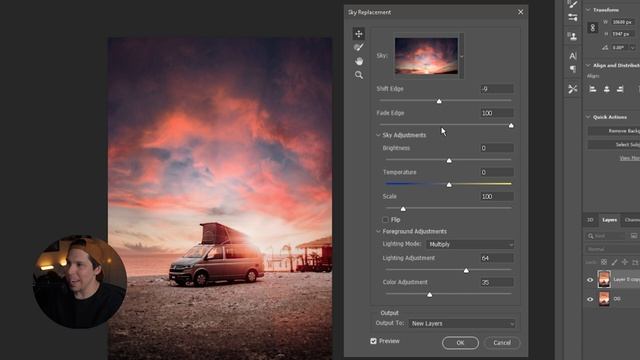Open the Clone Source panel icon
This screenshot has height=360, width=640.
pyautogui.click(x=573, y=36)
